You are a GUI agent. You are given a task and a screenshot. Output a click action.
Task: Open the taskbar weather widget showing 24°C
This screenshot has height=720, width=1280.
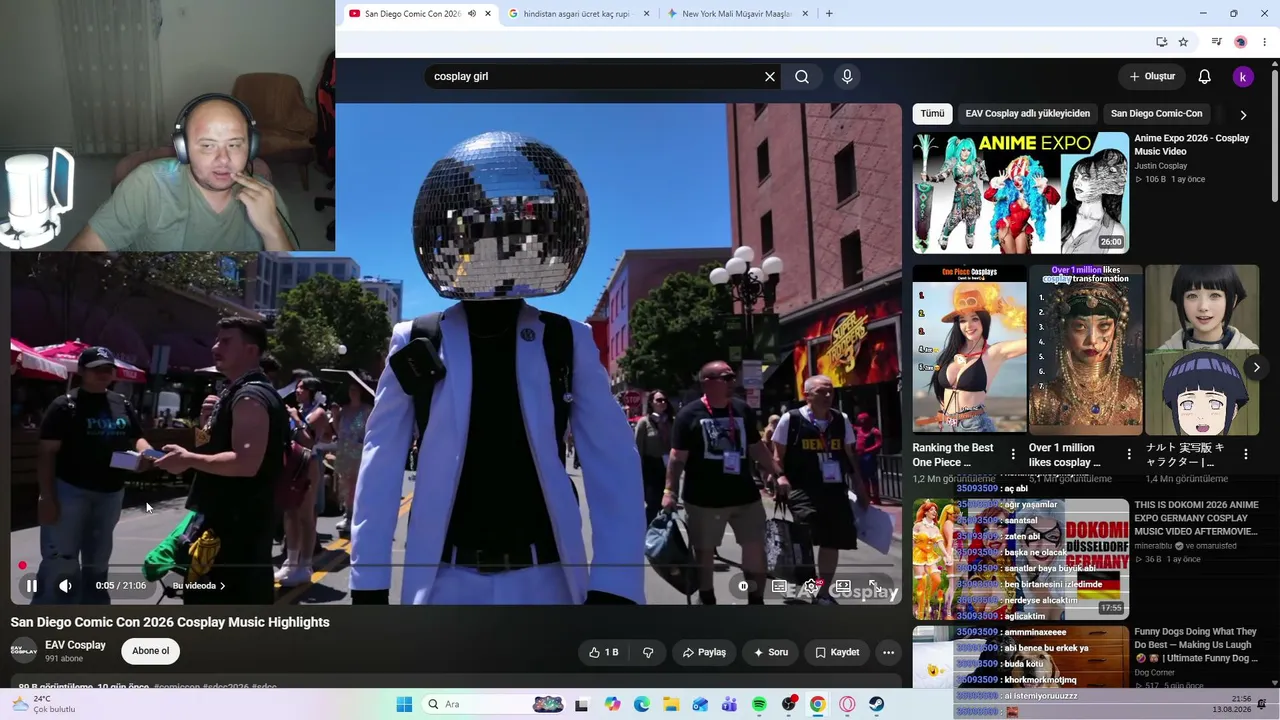45,704
